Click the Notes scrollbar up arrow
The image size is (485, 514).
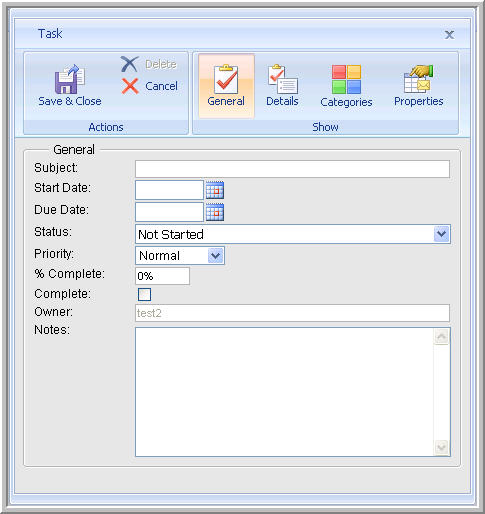pyautogui.click(x=442, y=337)
